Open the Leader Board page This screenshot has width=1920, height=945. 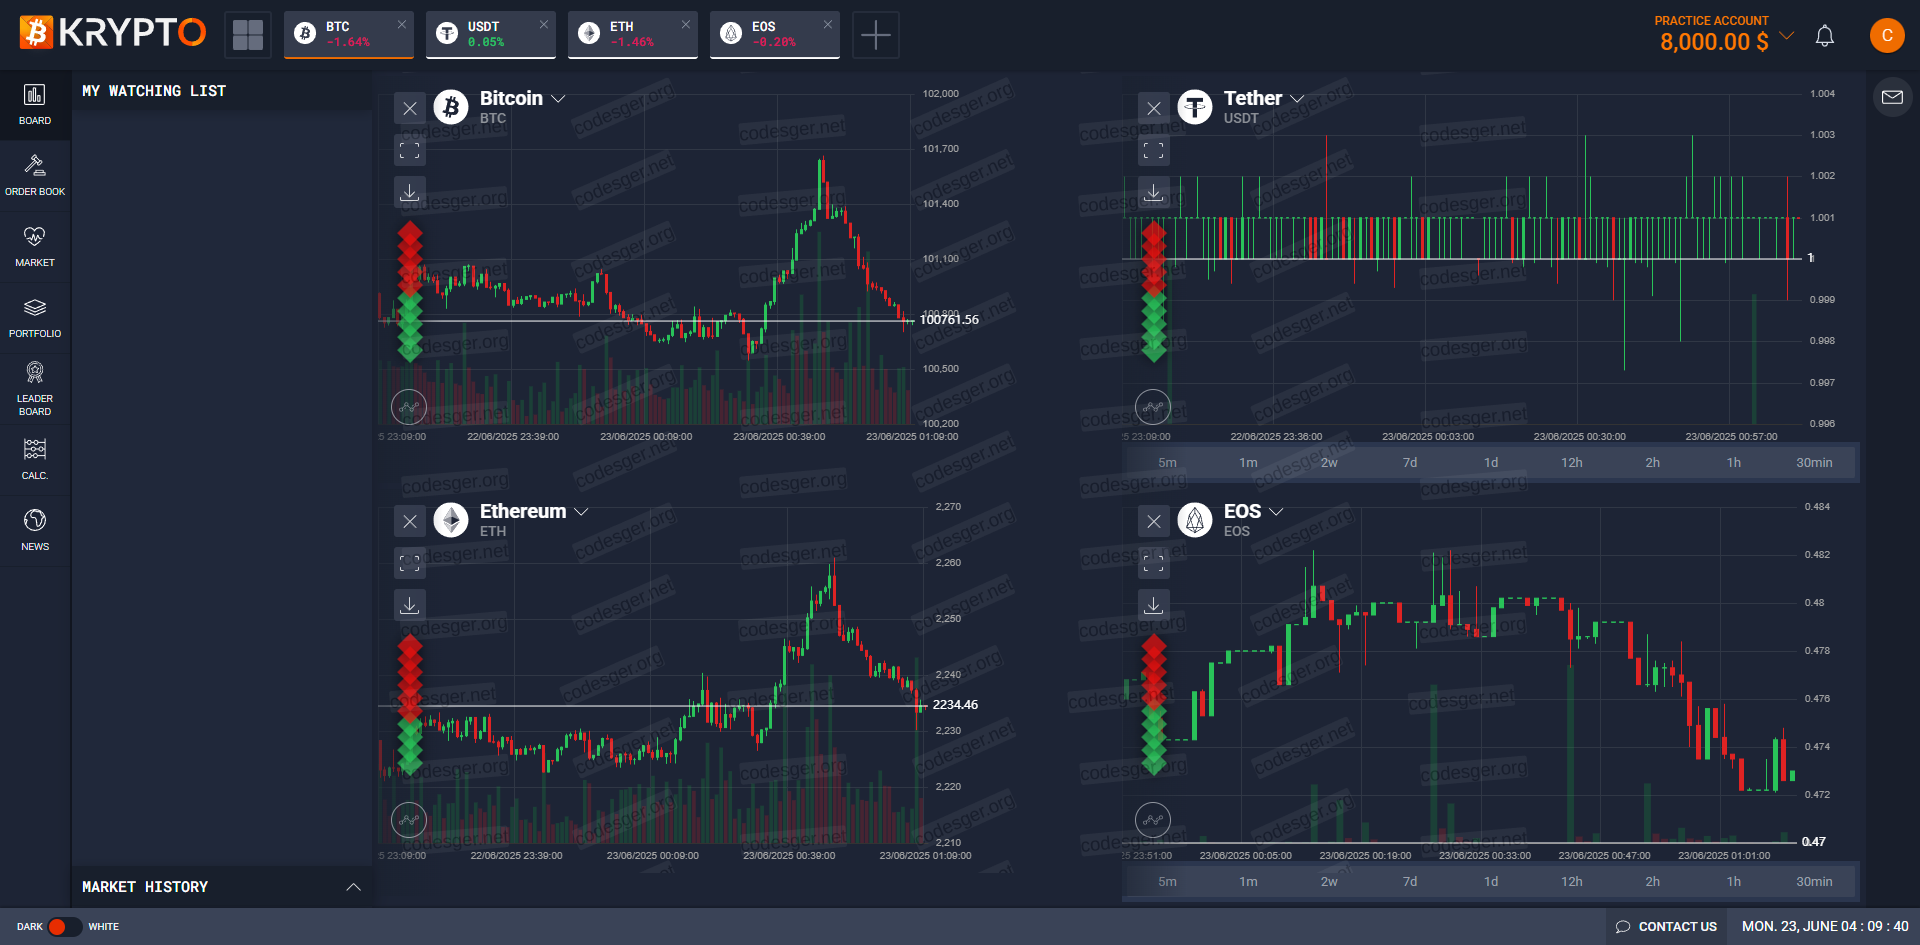click(35, 388)
